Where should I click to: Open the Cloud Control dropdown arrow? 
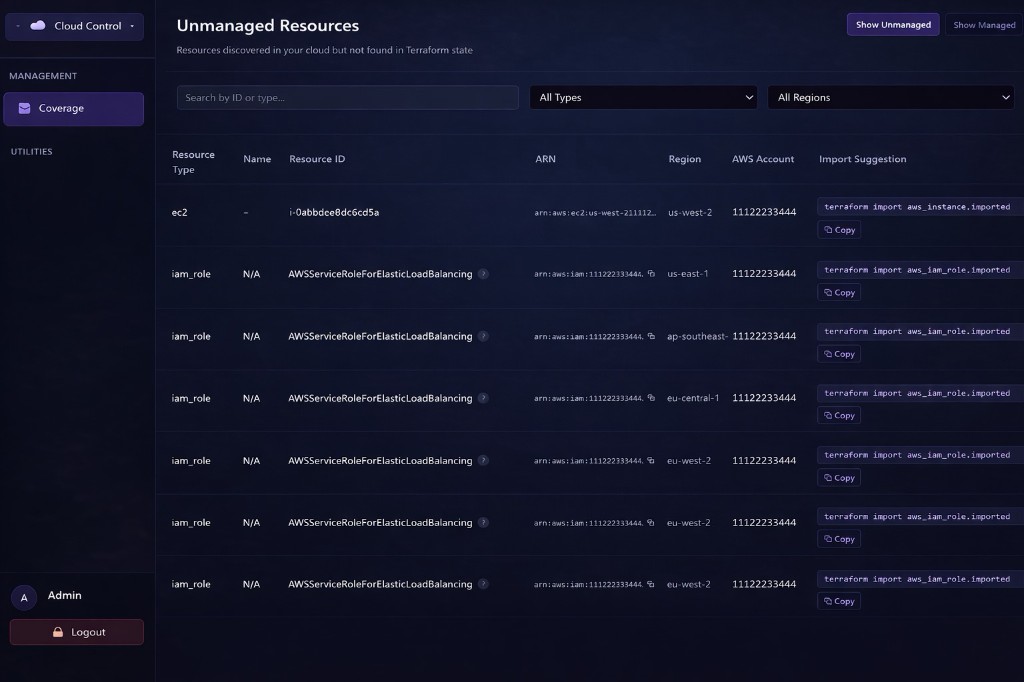click(x=132, y=26)
